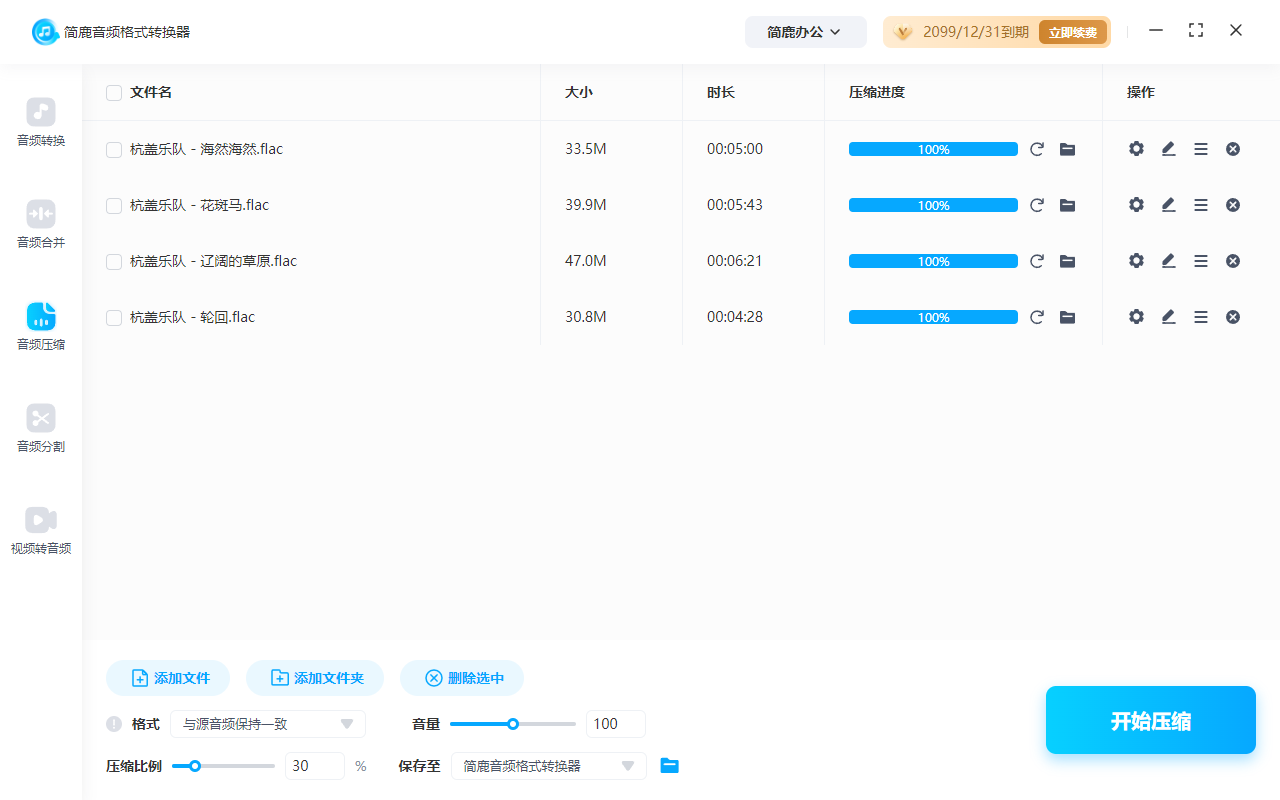The height and width of the screenshot is (800, 1280).
Task: Click inside the 压缩比例 value field showing 30
Action: [314, 765]
